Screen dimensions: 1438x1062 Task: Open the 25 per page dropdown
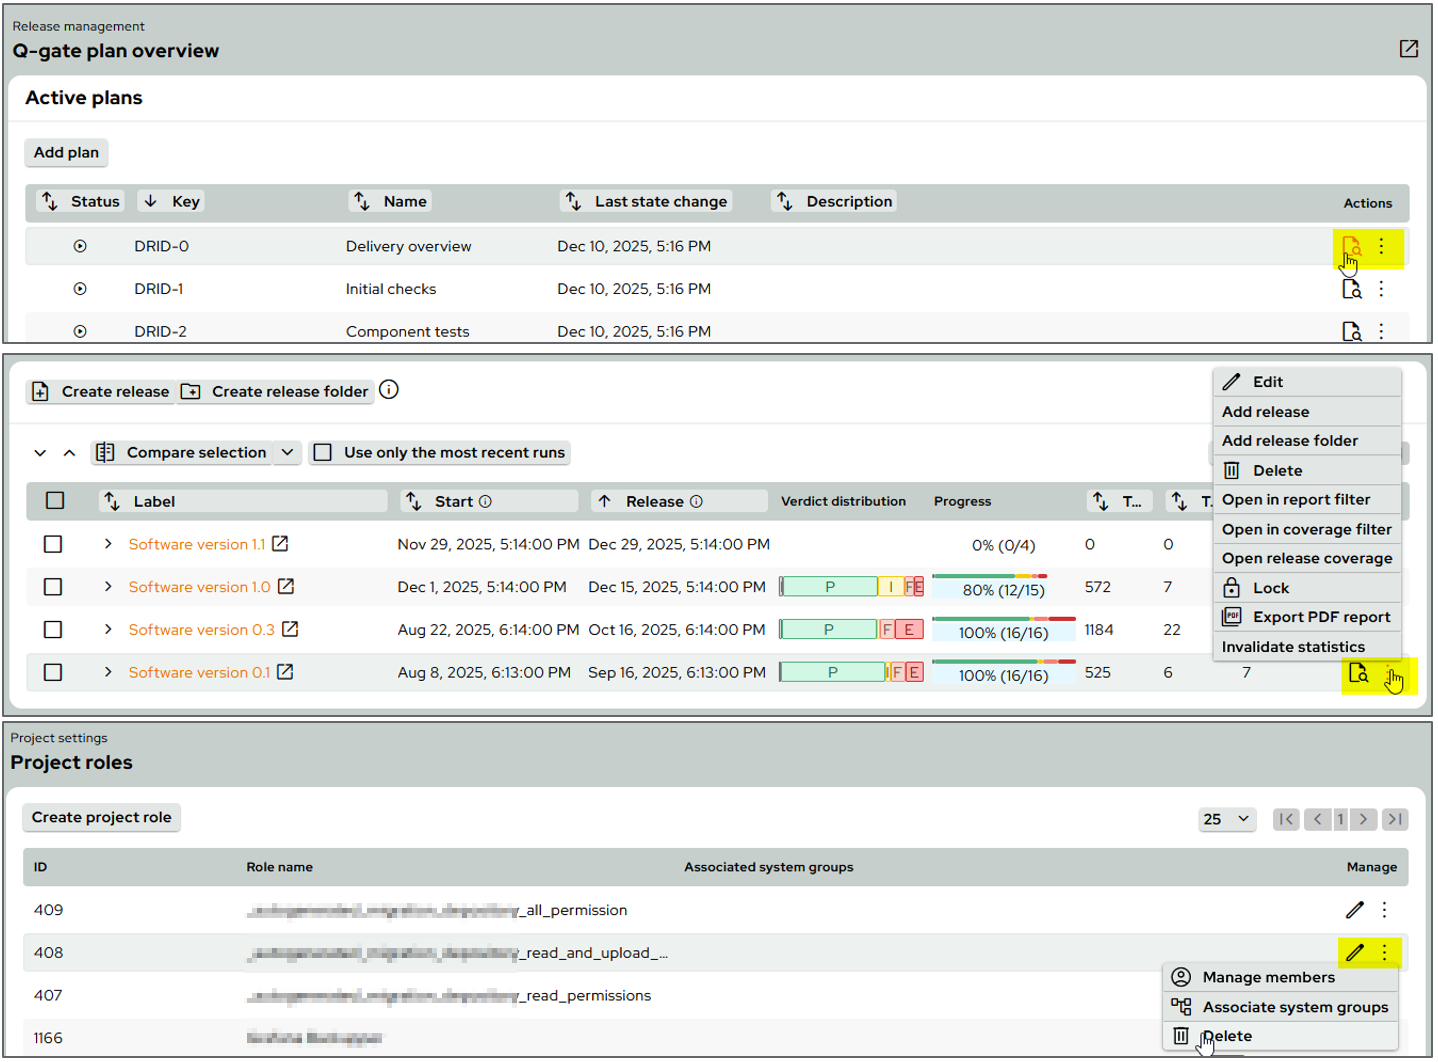(1226, 819)
